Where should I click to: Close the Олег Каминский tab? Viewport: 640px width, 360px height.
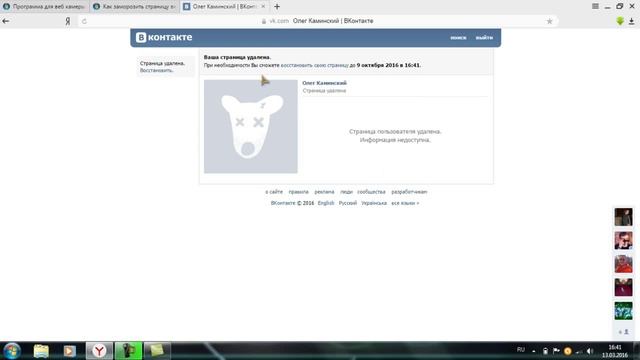pos(263,7)
